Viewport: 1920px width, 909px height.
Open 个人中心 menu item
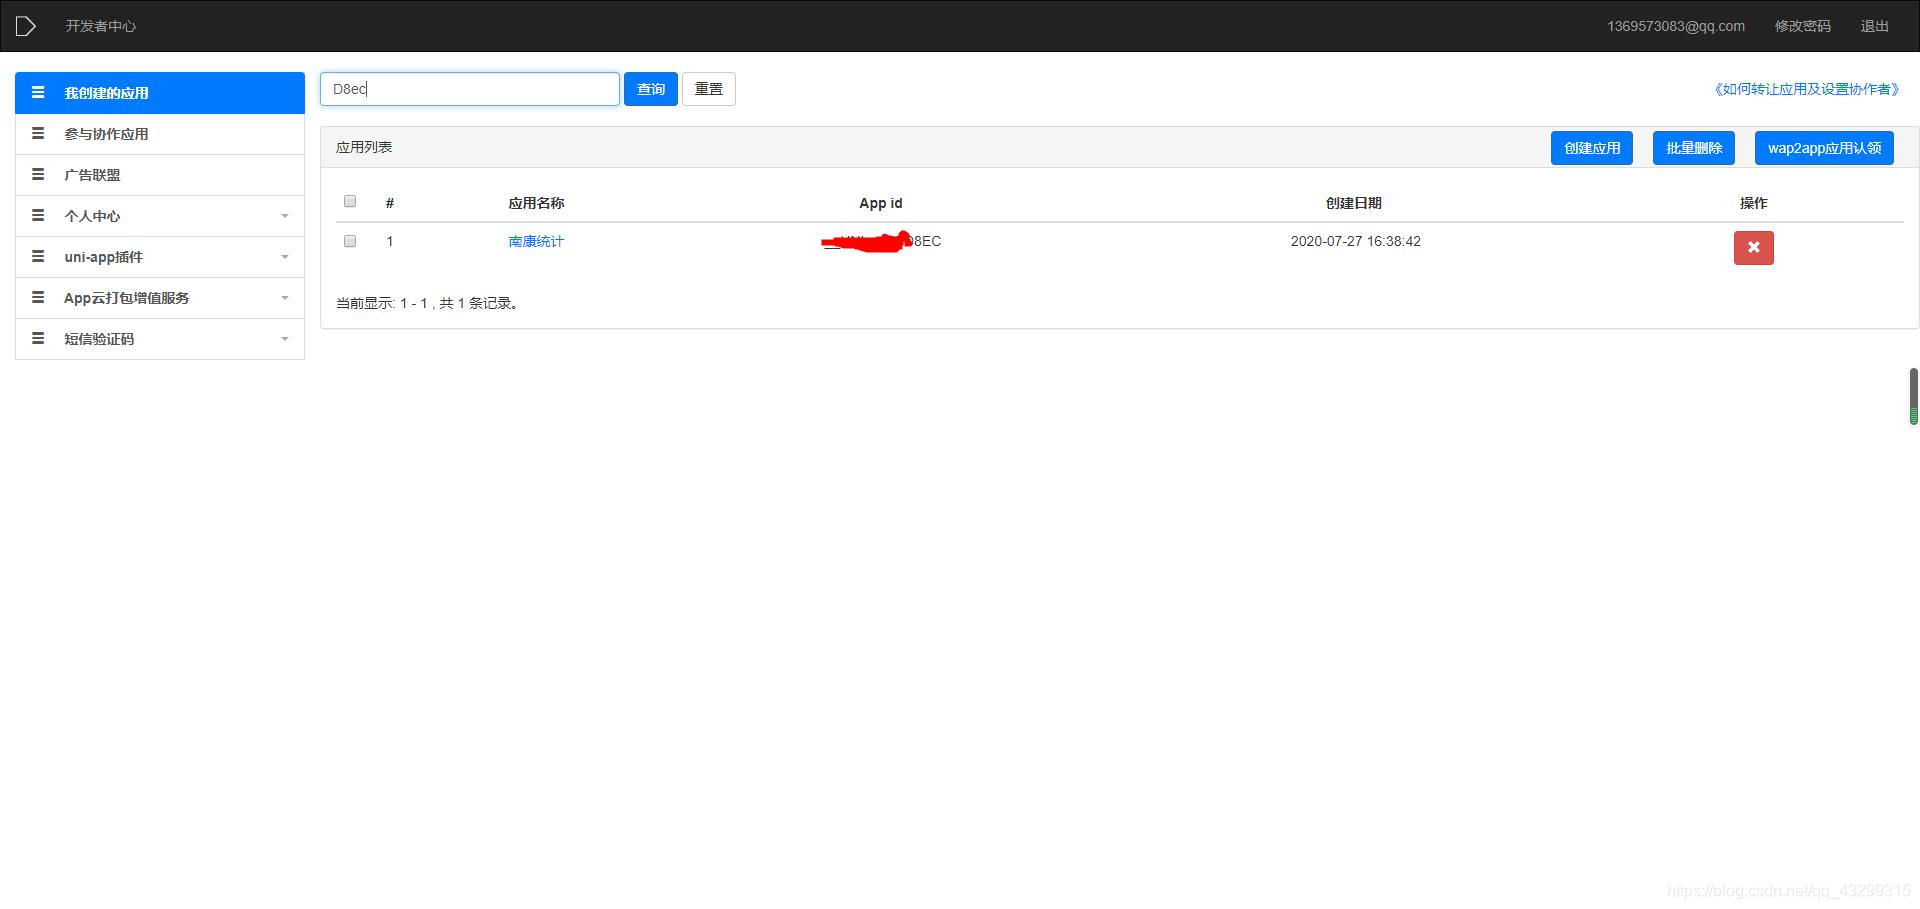[x=160, y=216]
